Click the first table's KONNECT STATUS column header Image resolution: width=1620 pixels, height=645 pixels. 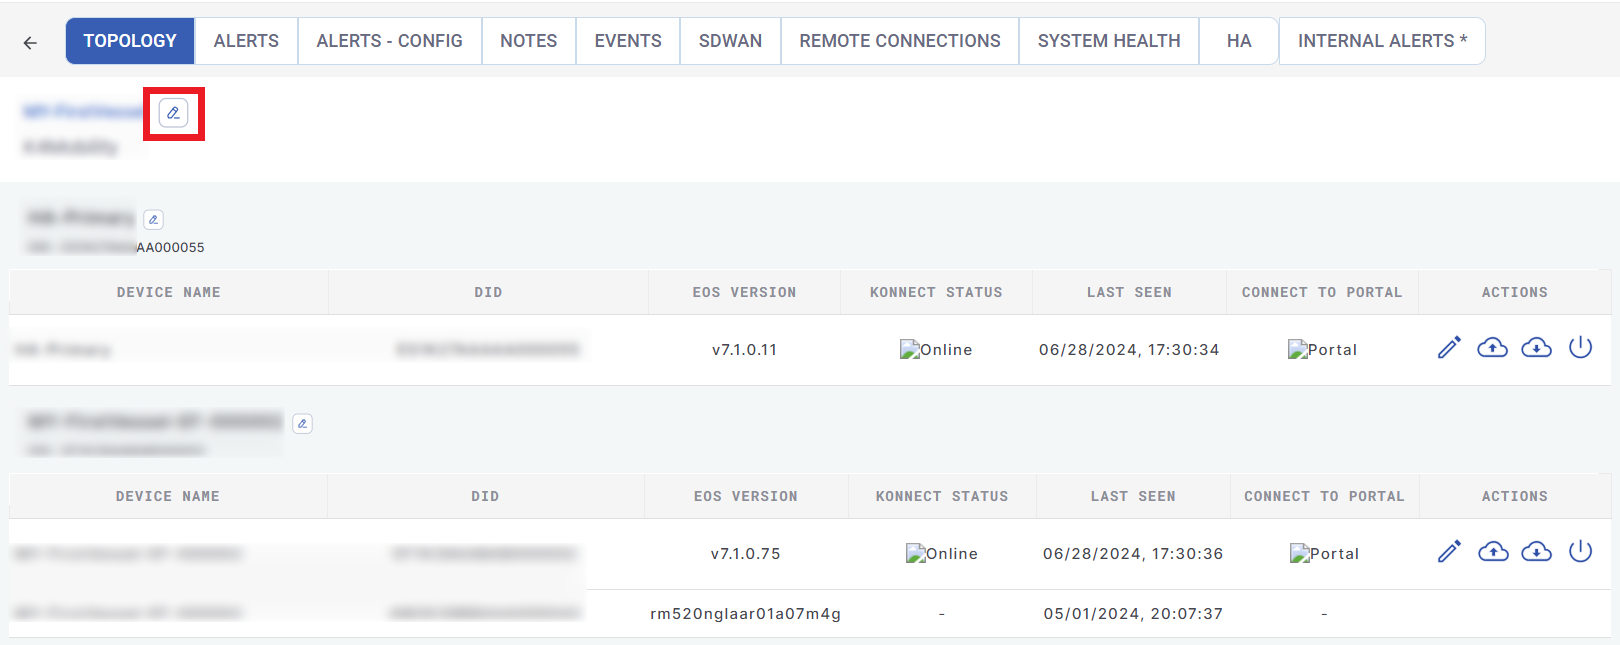click(936, 292)
